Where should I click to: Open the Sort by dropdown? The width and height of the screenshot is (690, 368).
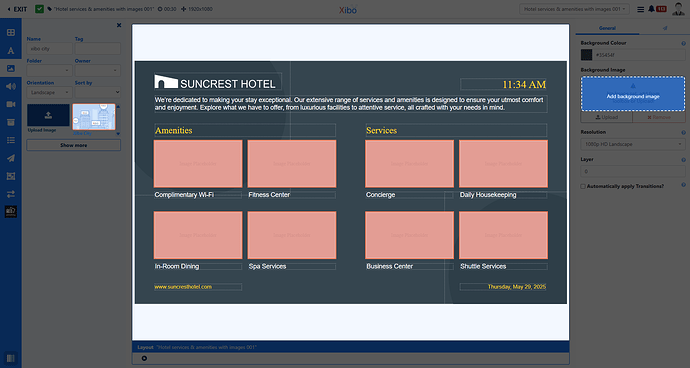(x=98, y=92)
